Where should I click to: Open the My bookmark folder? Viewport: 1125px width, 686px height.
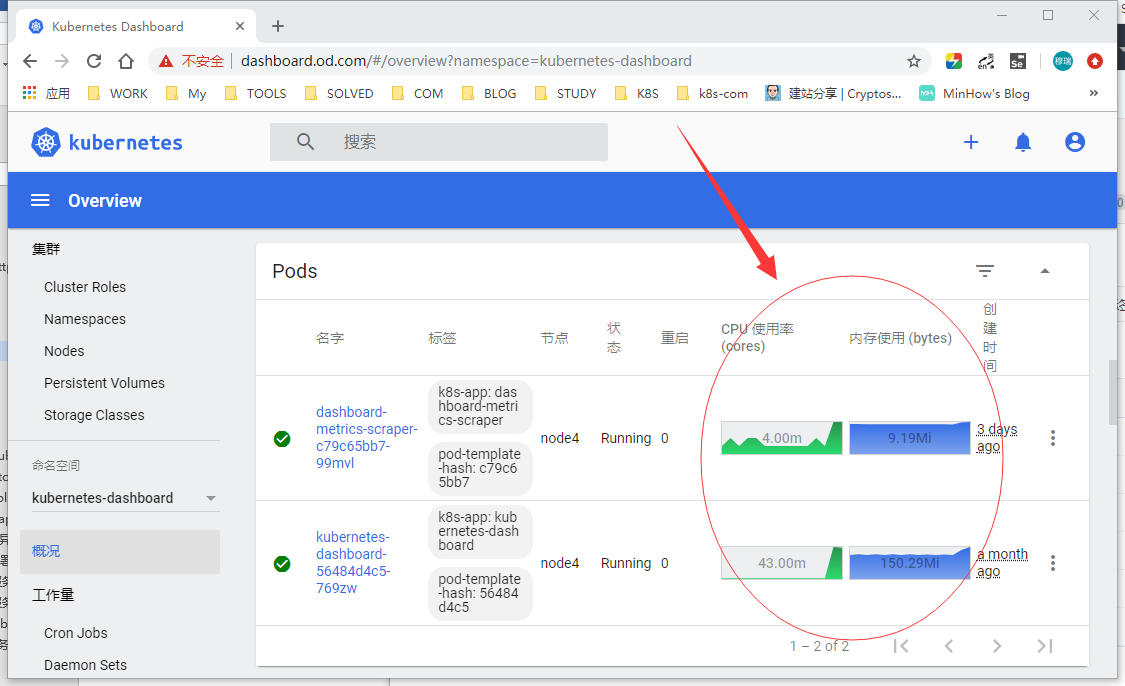click(186, 93)
